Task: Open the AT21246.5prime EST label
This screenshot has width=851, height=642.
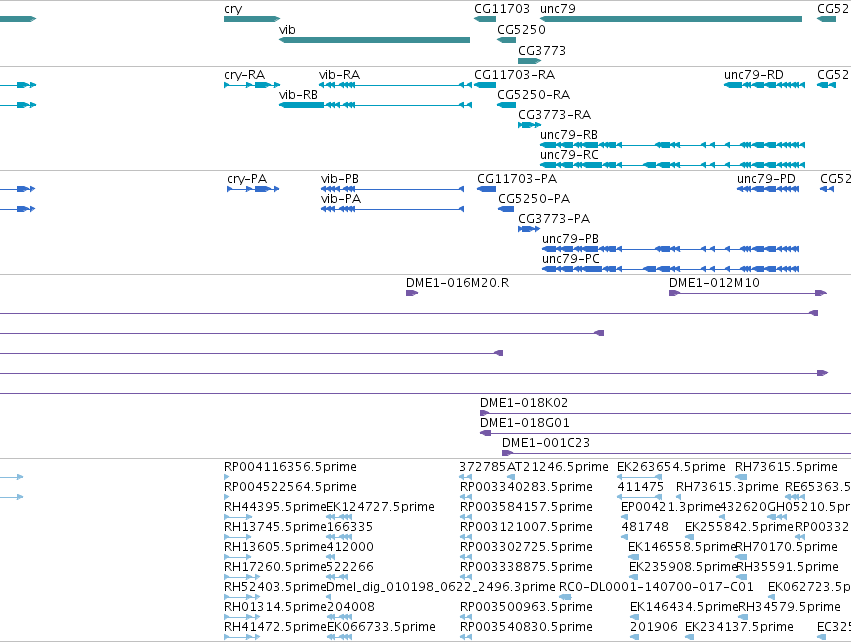Action: (x=557, y=467)
